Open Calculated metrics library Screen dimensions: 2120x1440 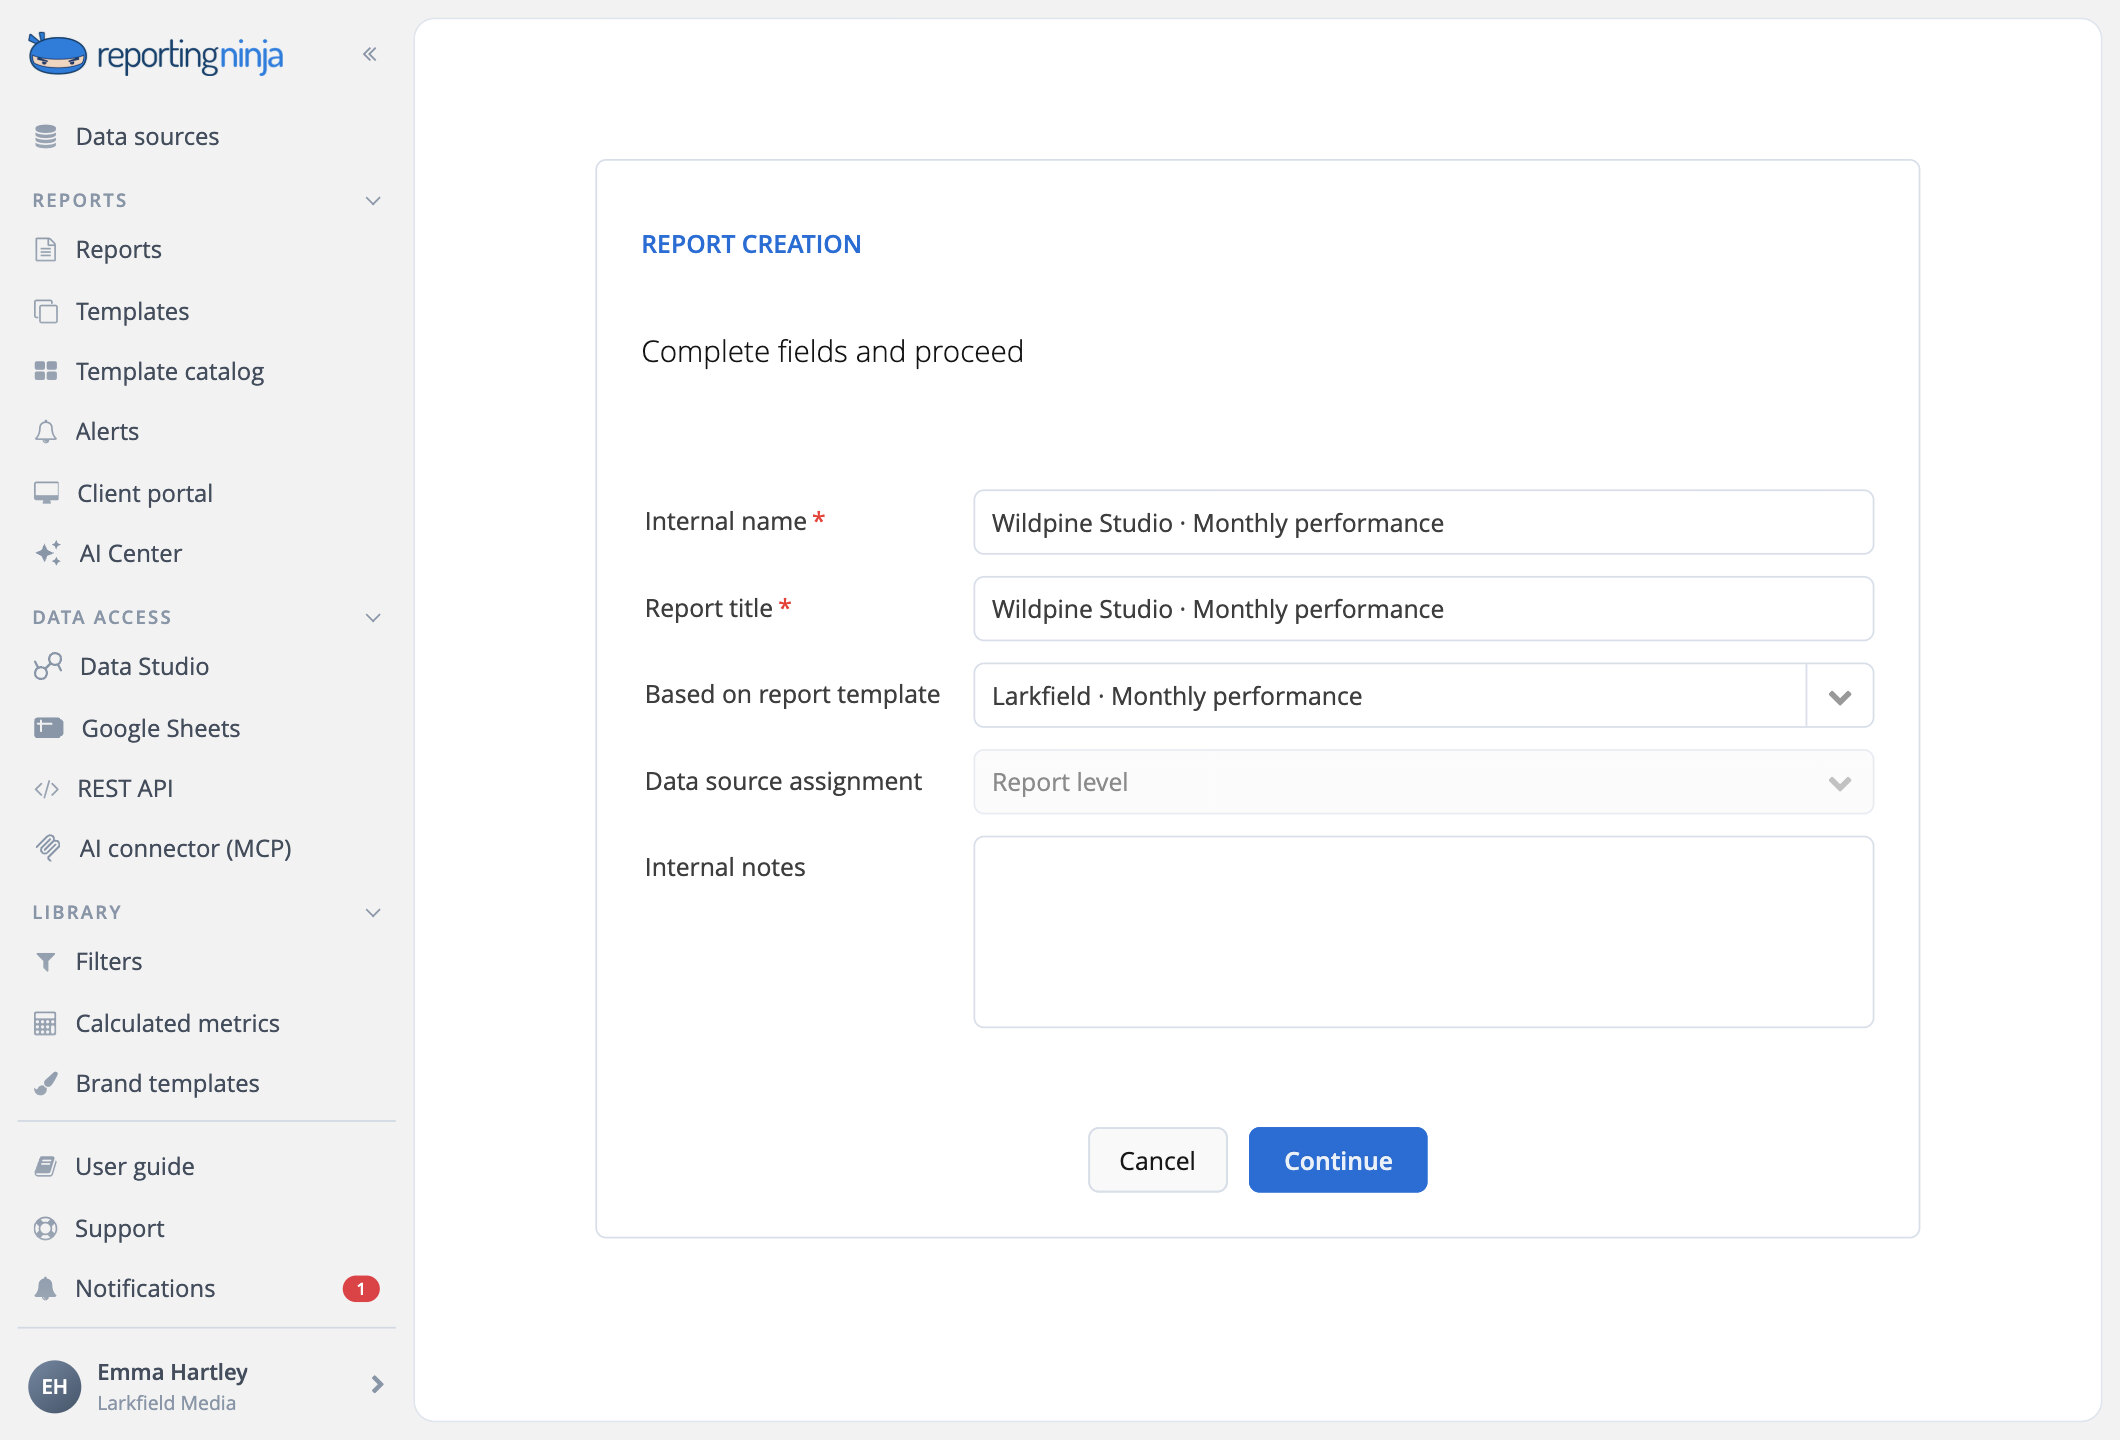point(177,1023)
